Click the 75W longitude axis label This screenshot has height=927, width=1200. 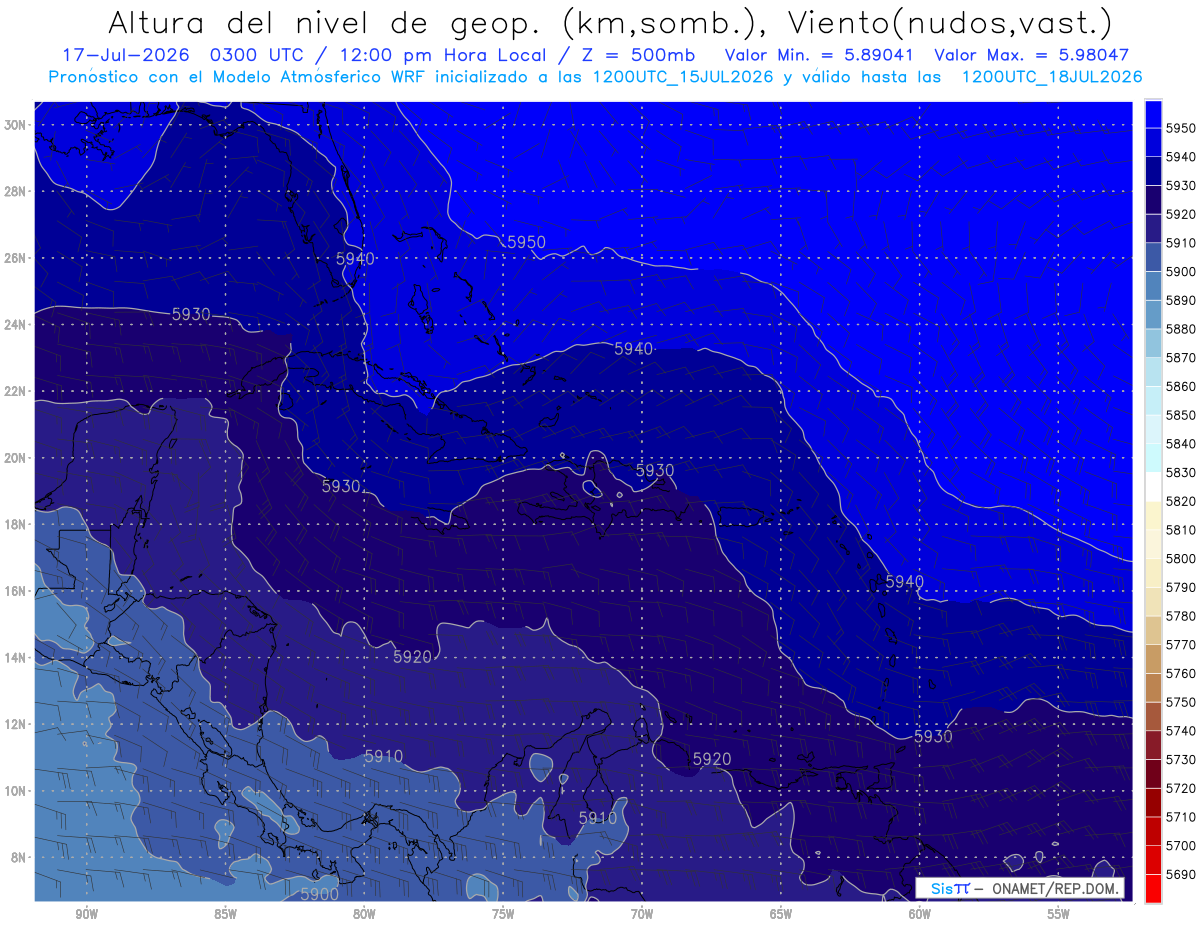coord(503,915)
